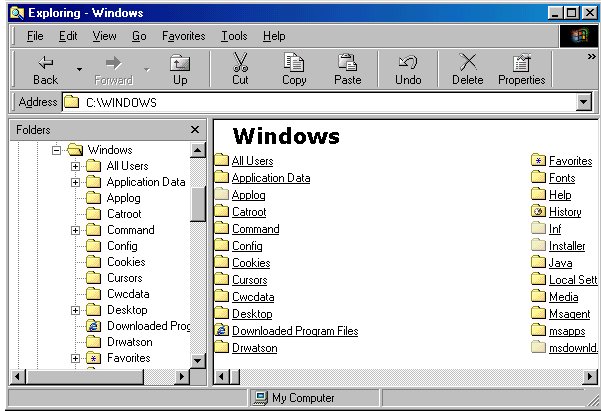Click the Copy toolbar icon

pos(294,62)
